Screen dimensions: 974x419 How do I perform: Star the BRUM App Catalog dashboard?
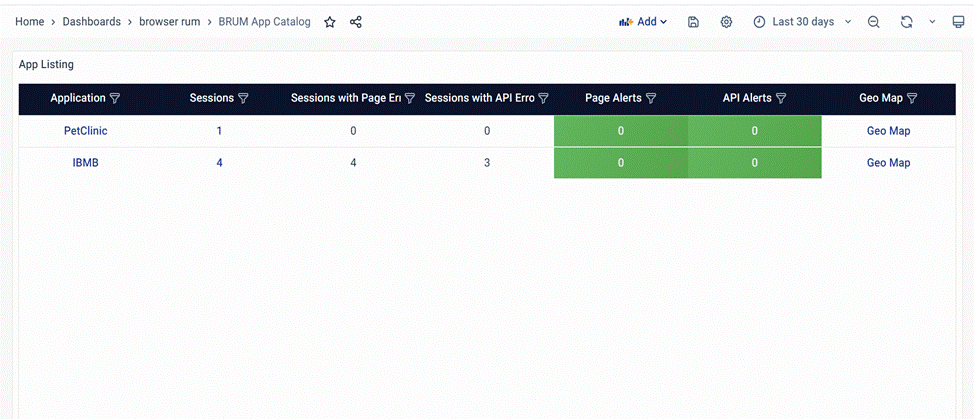[x=330, y=22]
